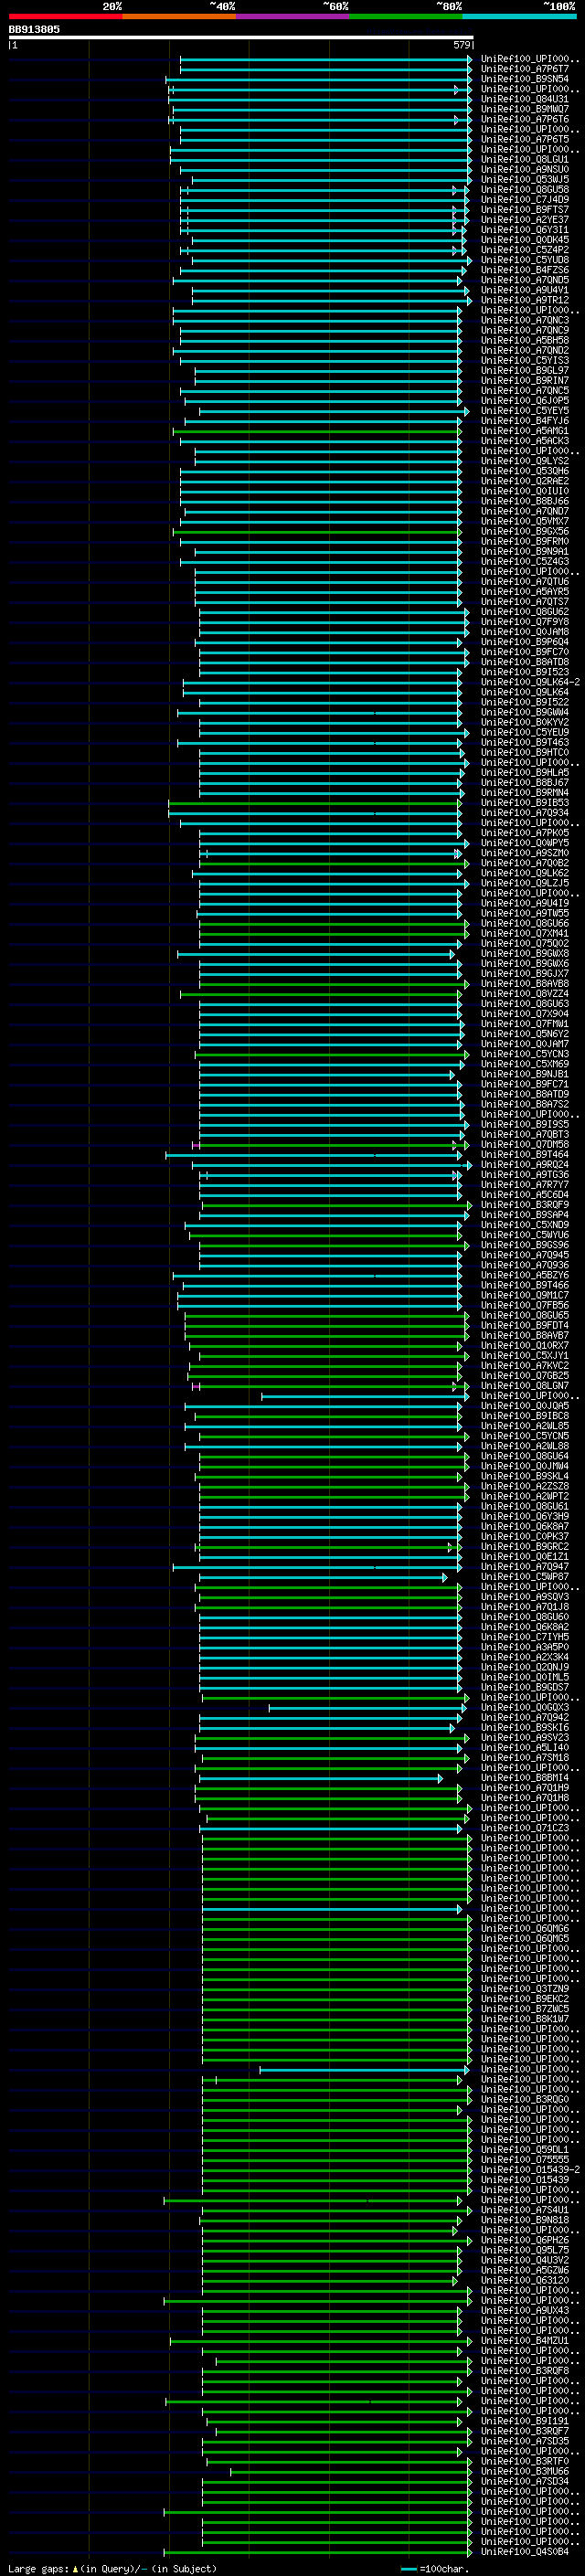Select UniRef100_A5AMG1 label
Screen dimensions: 585x2576
coord(524,430)
